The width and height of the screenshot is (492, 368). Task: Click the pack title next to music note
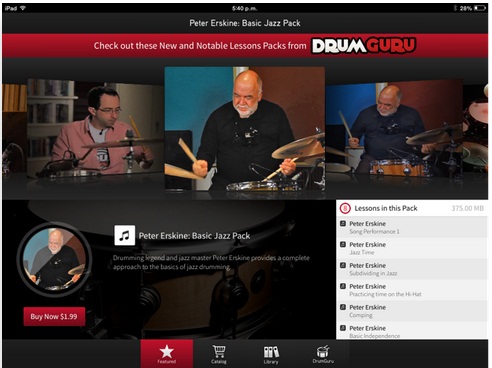point(194,236)
